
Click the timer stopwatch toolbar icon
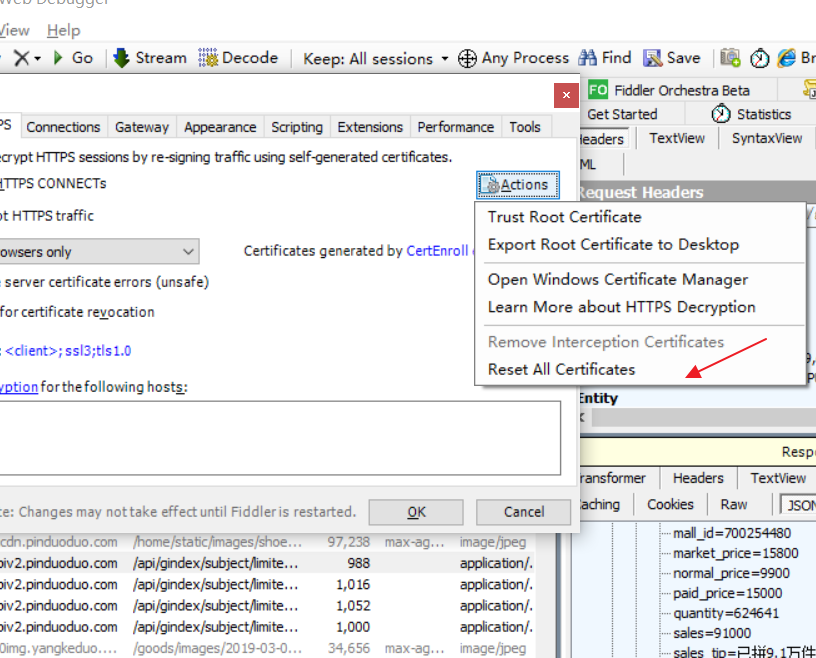tap(759, 58)
